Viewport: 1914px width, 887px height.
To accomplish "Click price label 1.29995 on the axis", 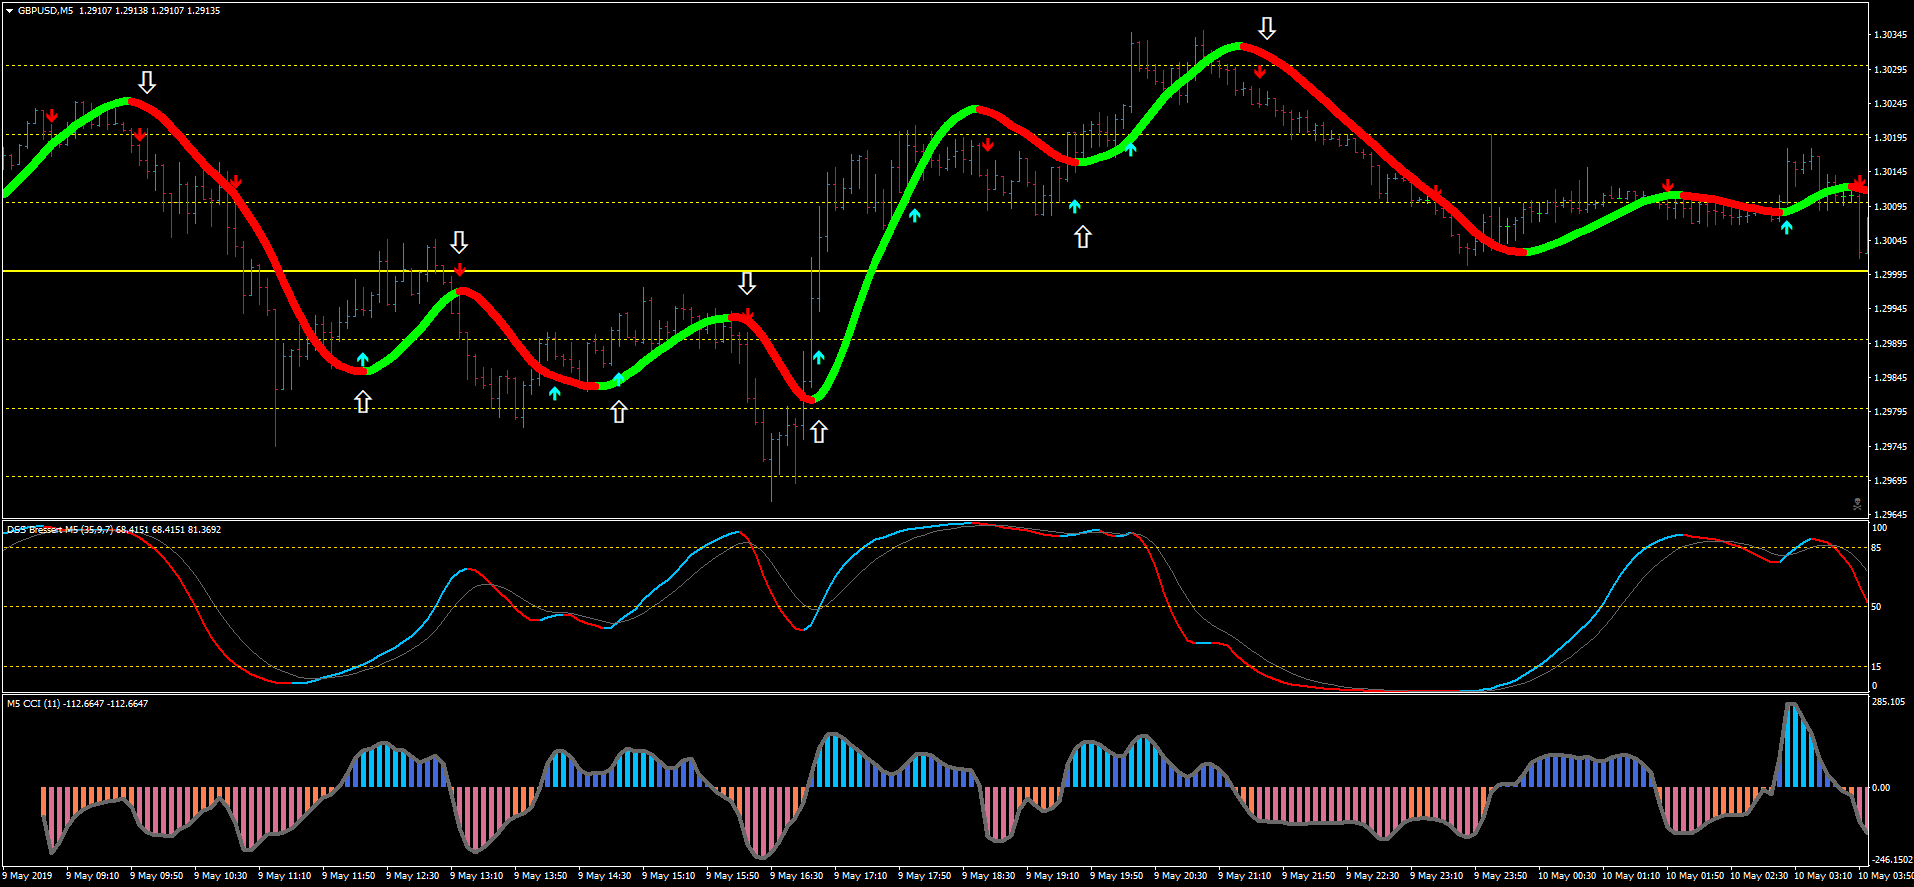I will coord(1888,275).
